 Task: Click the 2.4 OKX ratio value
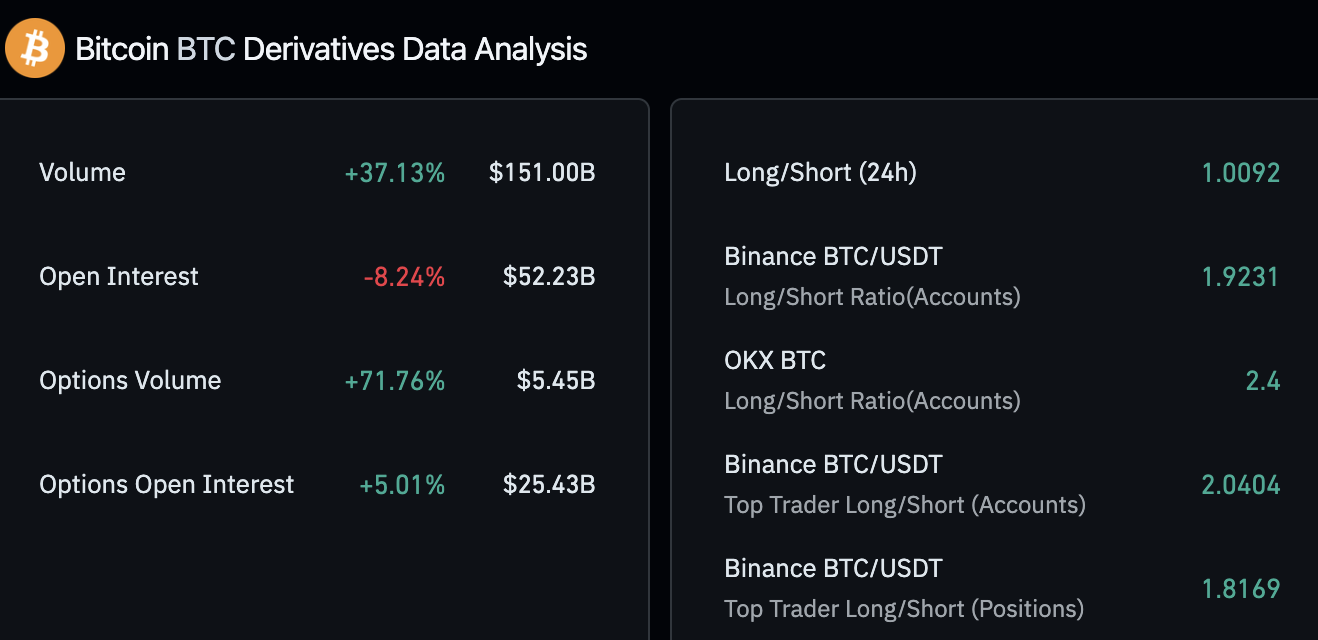point(1262,380)
